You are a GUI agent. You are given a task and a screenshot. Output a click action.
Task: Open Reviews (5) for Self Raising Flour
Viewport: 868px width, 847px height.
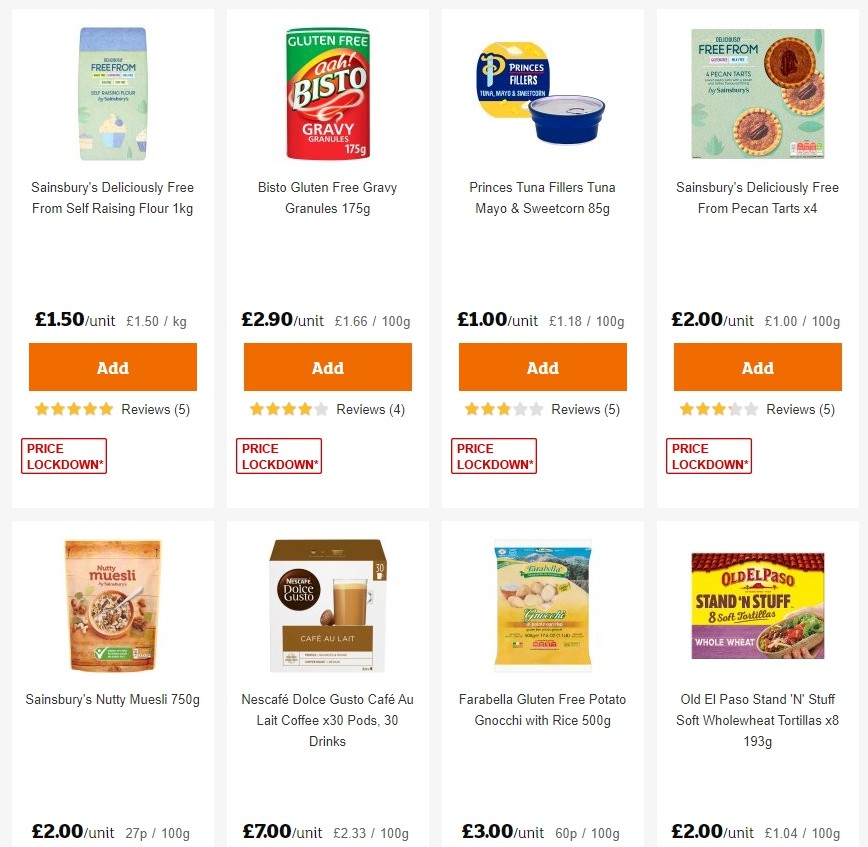156,409
